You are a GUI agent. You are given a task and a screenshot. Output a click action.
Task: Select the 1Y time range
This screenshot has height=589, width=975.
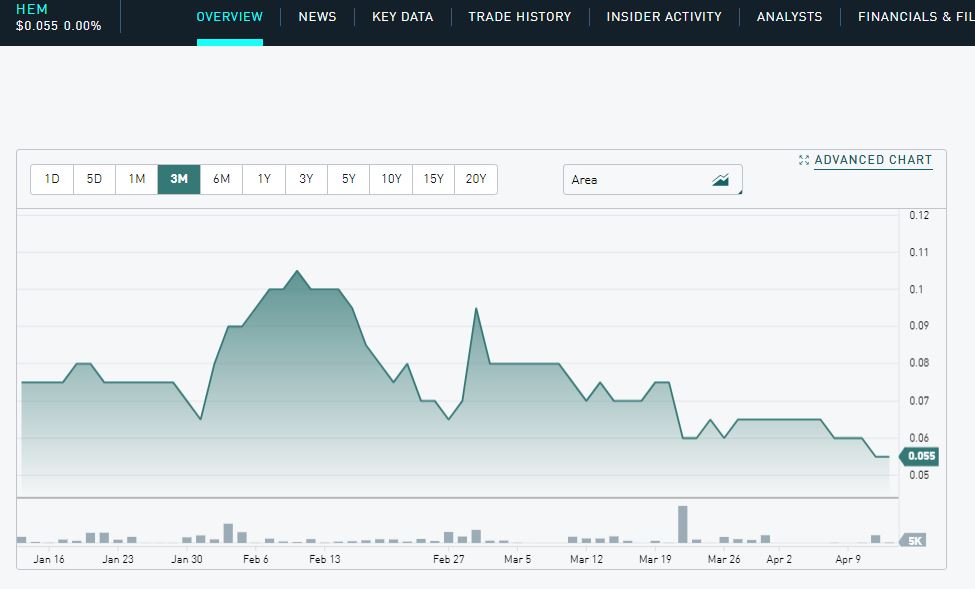[x=263, y=179]
